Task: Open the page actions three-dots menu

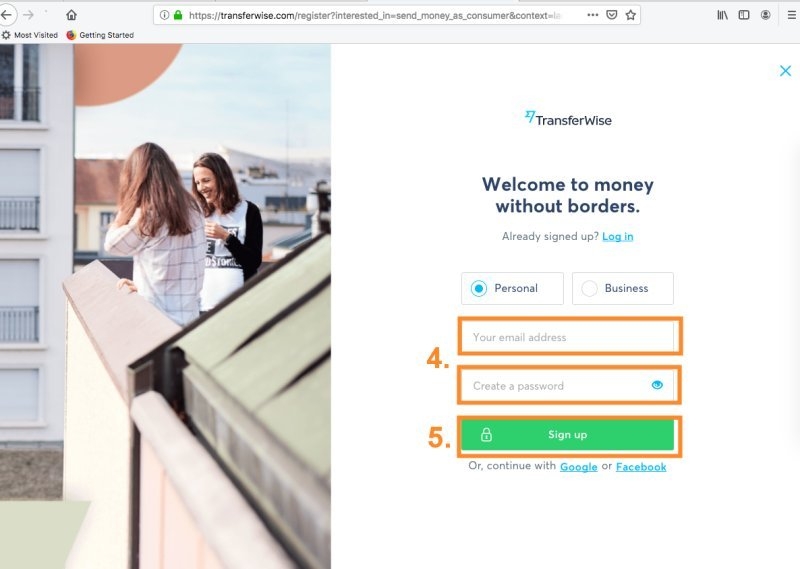Action: coord(592,15)
